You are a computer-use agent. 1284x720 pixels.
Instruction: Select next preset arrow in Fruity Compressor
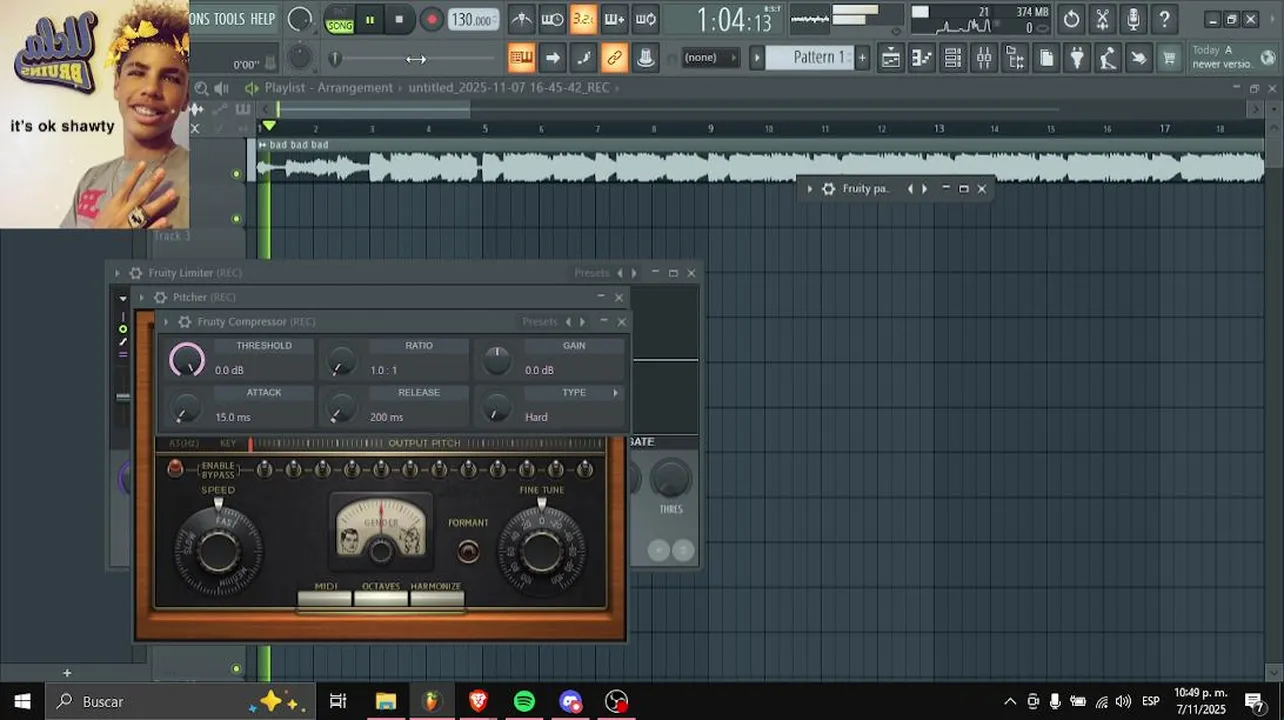[582, 322]
